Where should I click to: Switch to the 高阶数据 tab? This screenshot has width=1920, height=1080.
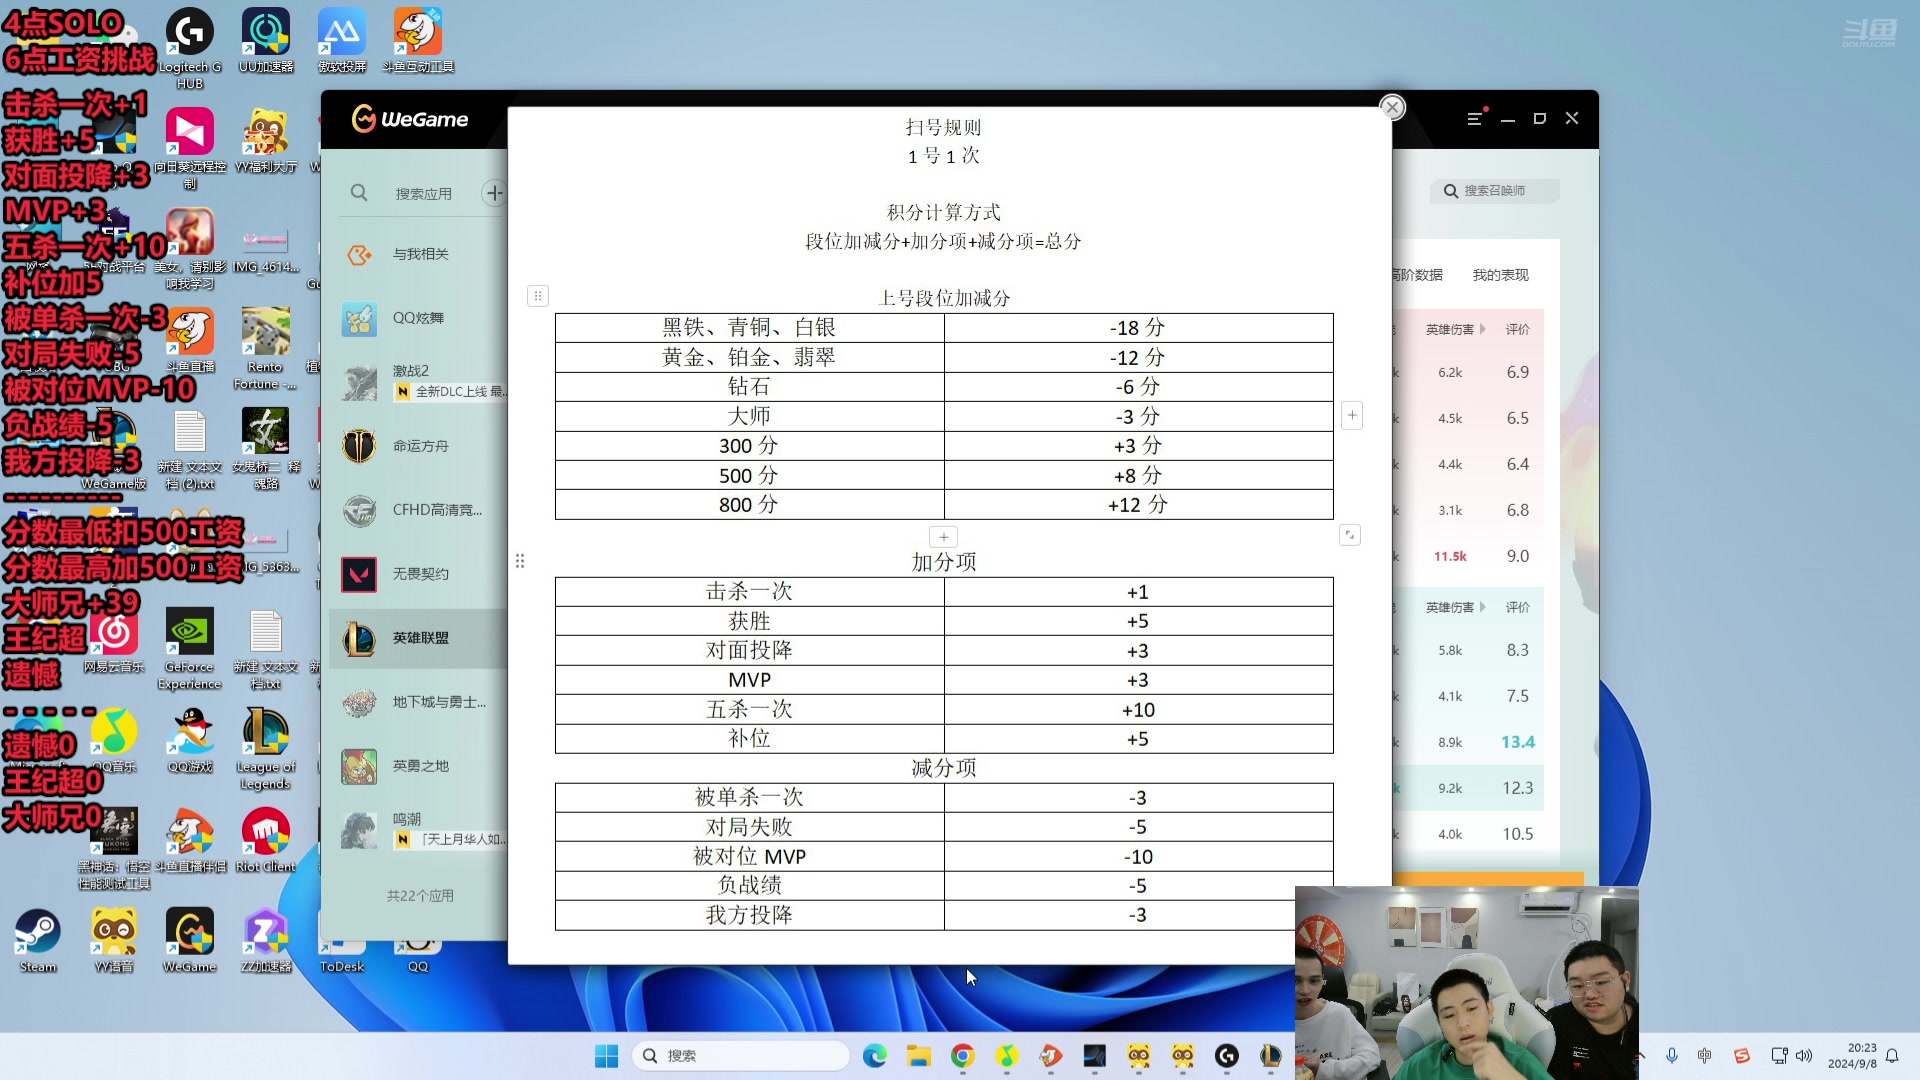[x=1418, y=275]
